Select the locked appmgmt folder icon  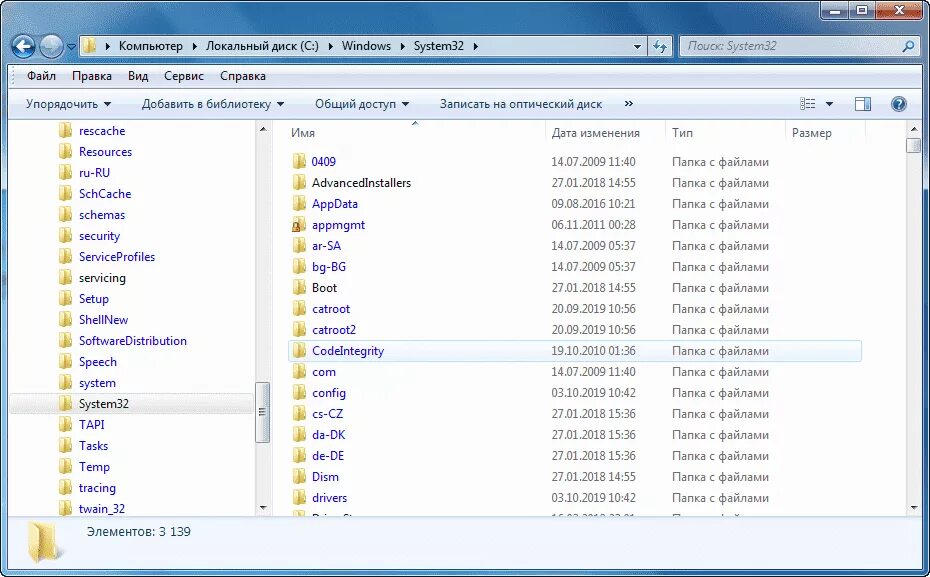[x=300, y=225]
